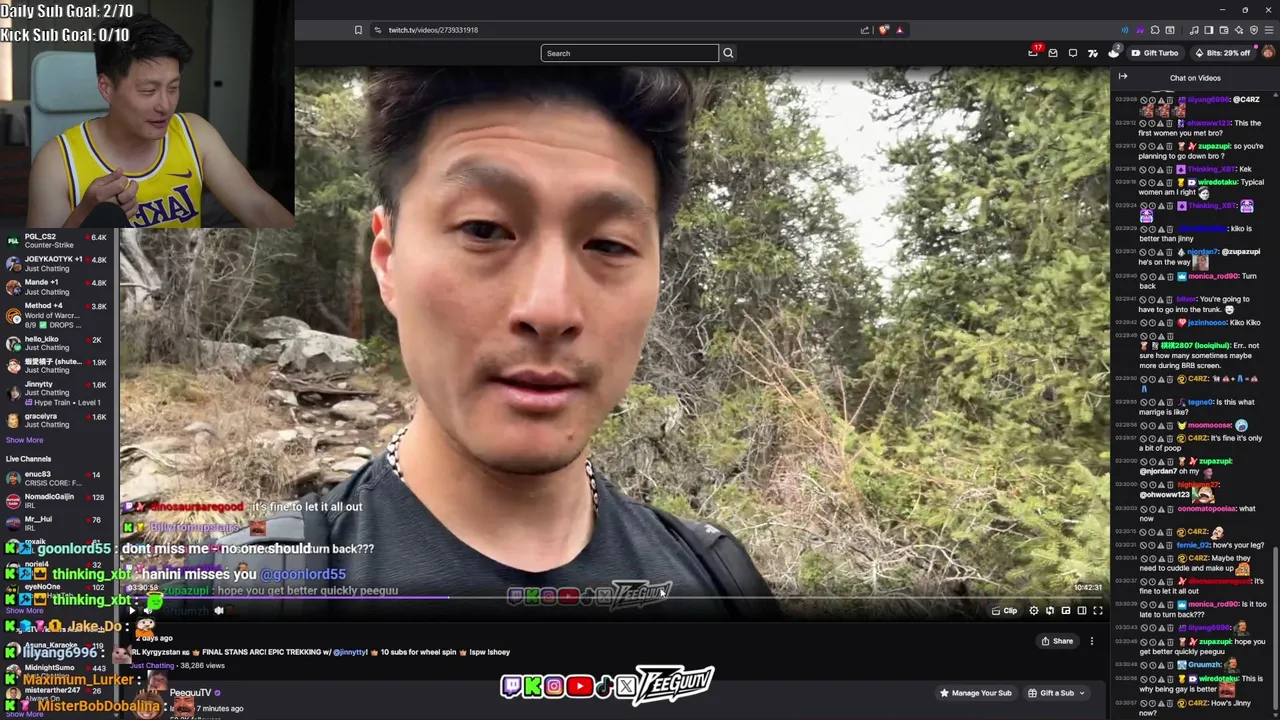Click the Brave shields lion icon
This screenshot has width=1280, height=720.
click(884, 30)
